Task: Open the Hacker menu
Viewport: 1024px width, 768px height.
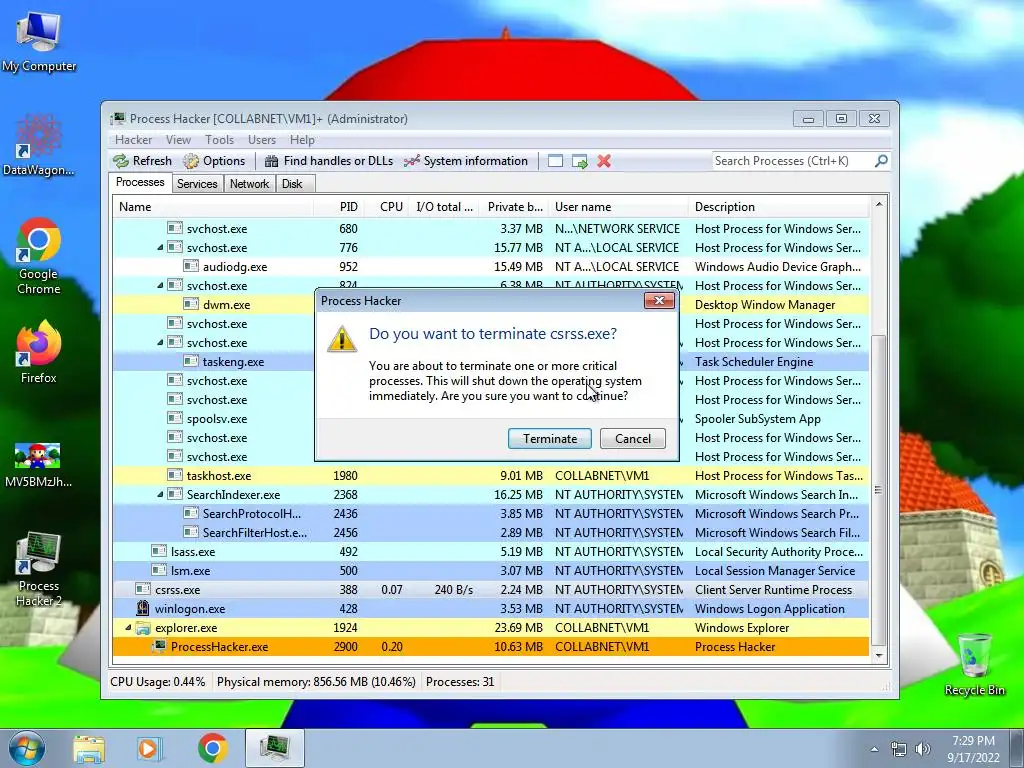Action: click(133, 140)
